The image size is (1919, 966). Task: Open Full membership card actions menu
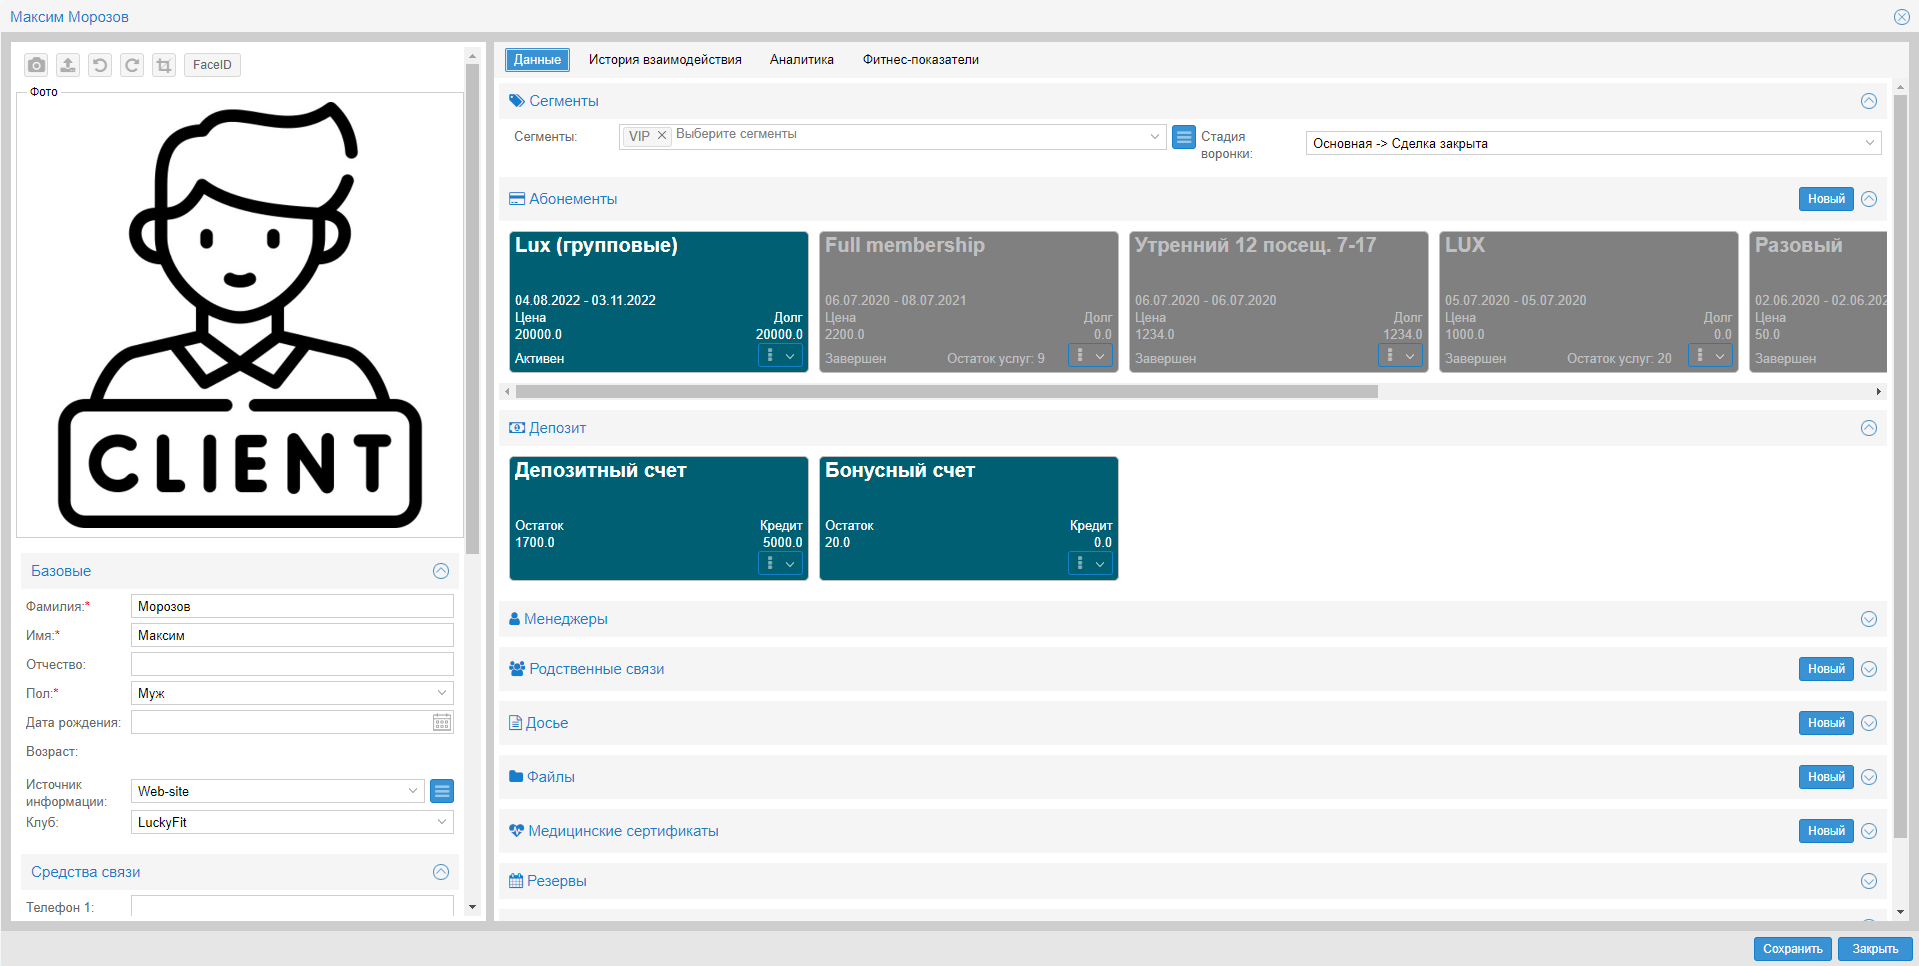coord(1091,355)
